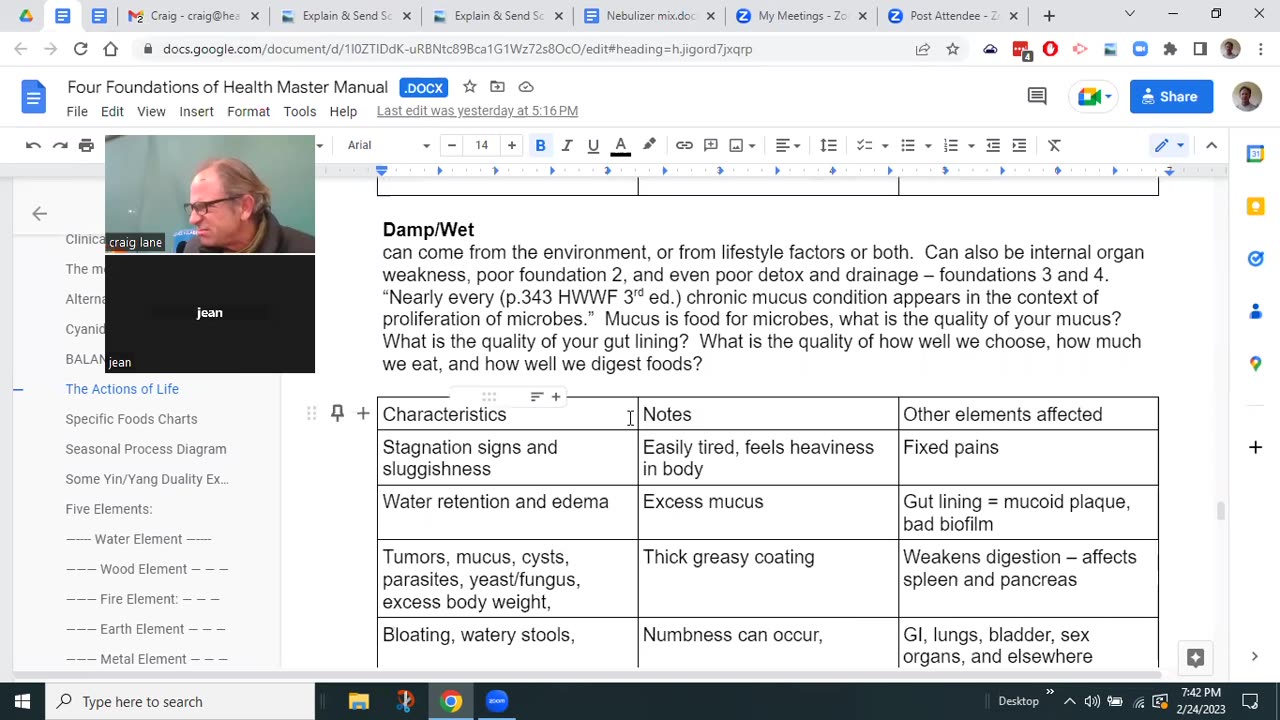
Task: Click the insert link icon
Action: pyautogui.click(x=684, y=146)
